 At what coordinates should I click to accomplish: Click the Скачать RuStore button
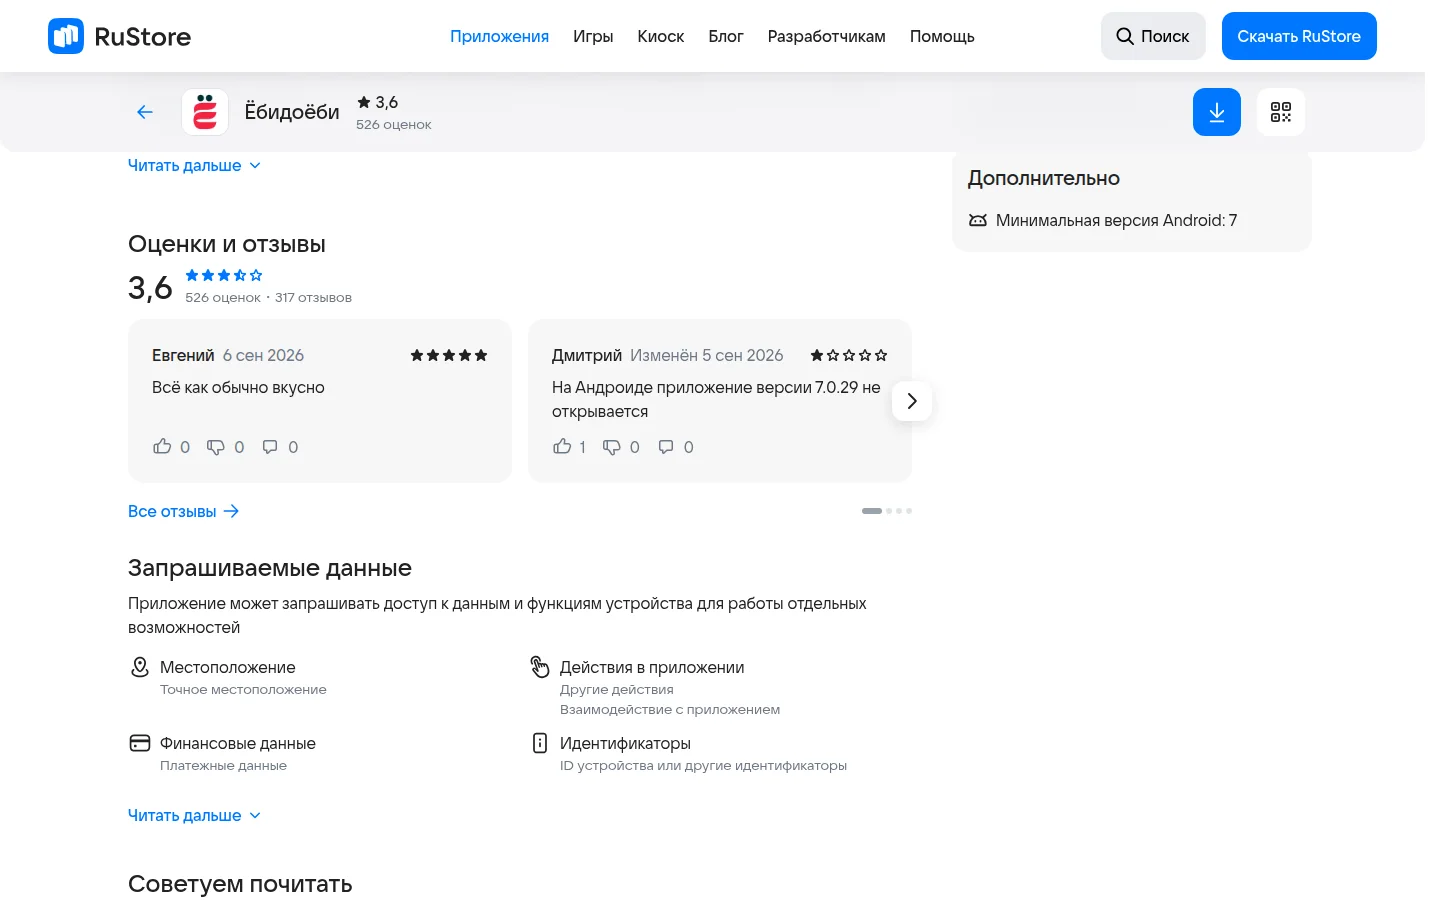[1299, 36]
